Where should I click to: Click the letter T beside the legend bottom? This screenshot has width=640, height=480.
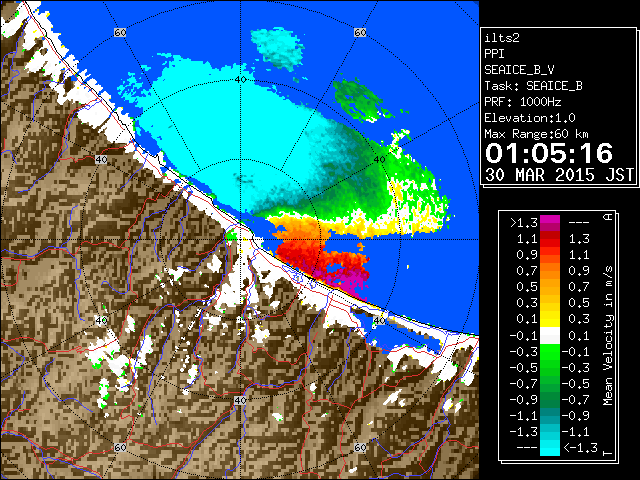tap(608, 453)
